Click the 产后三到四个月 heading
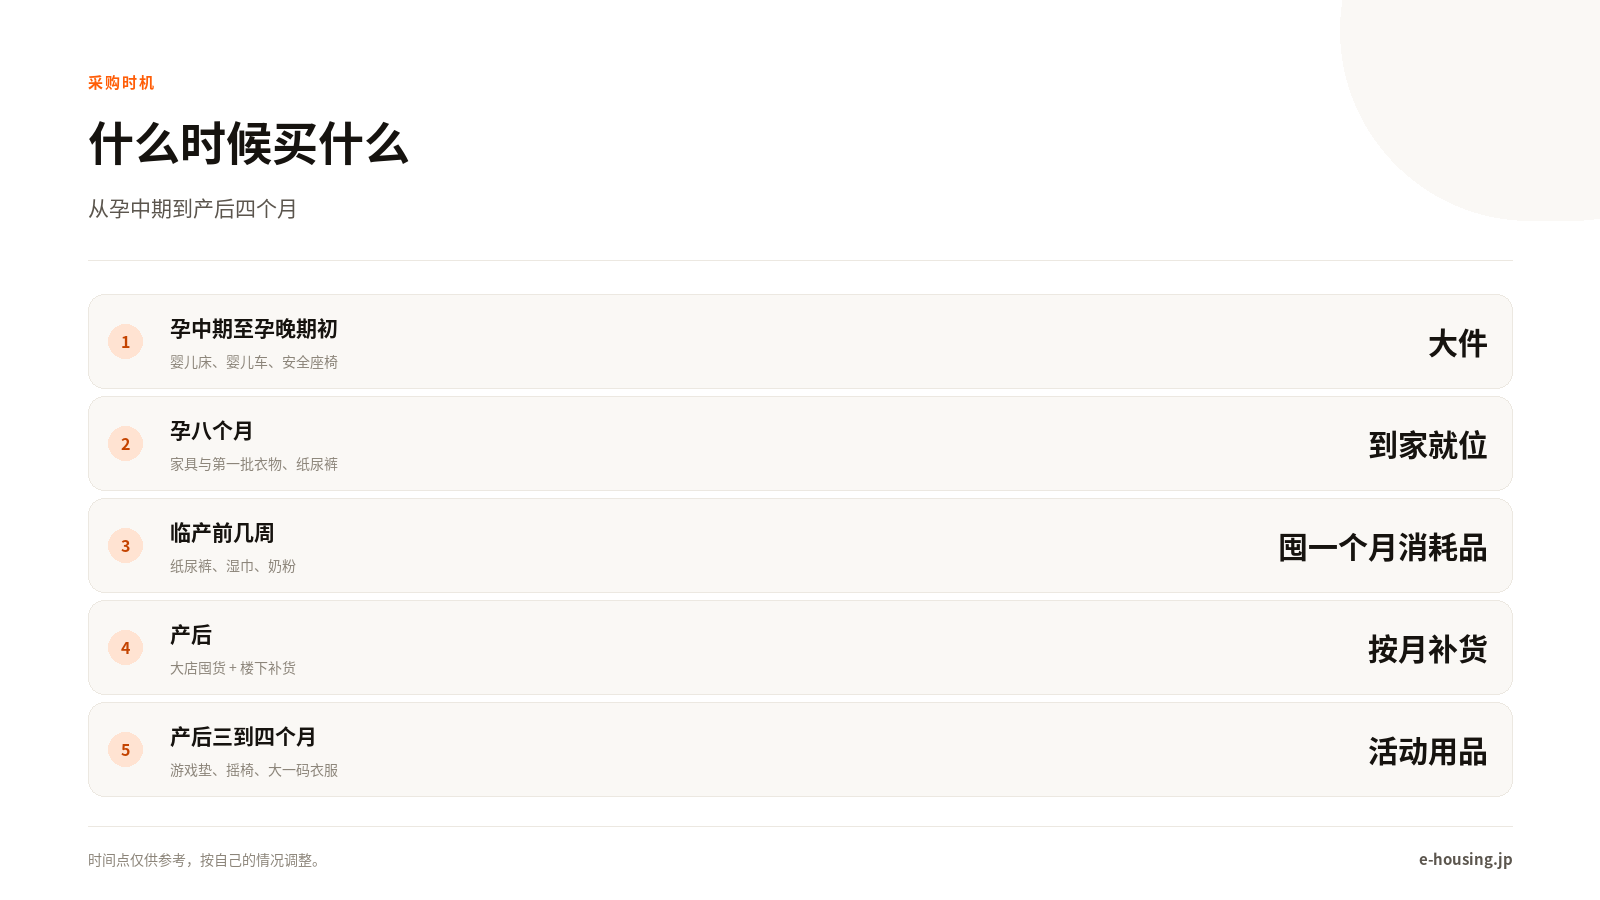Viewport: 1600px width, 900px height. point(243,737)
